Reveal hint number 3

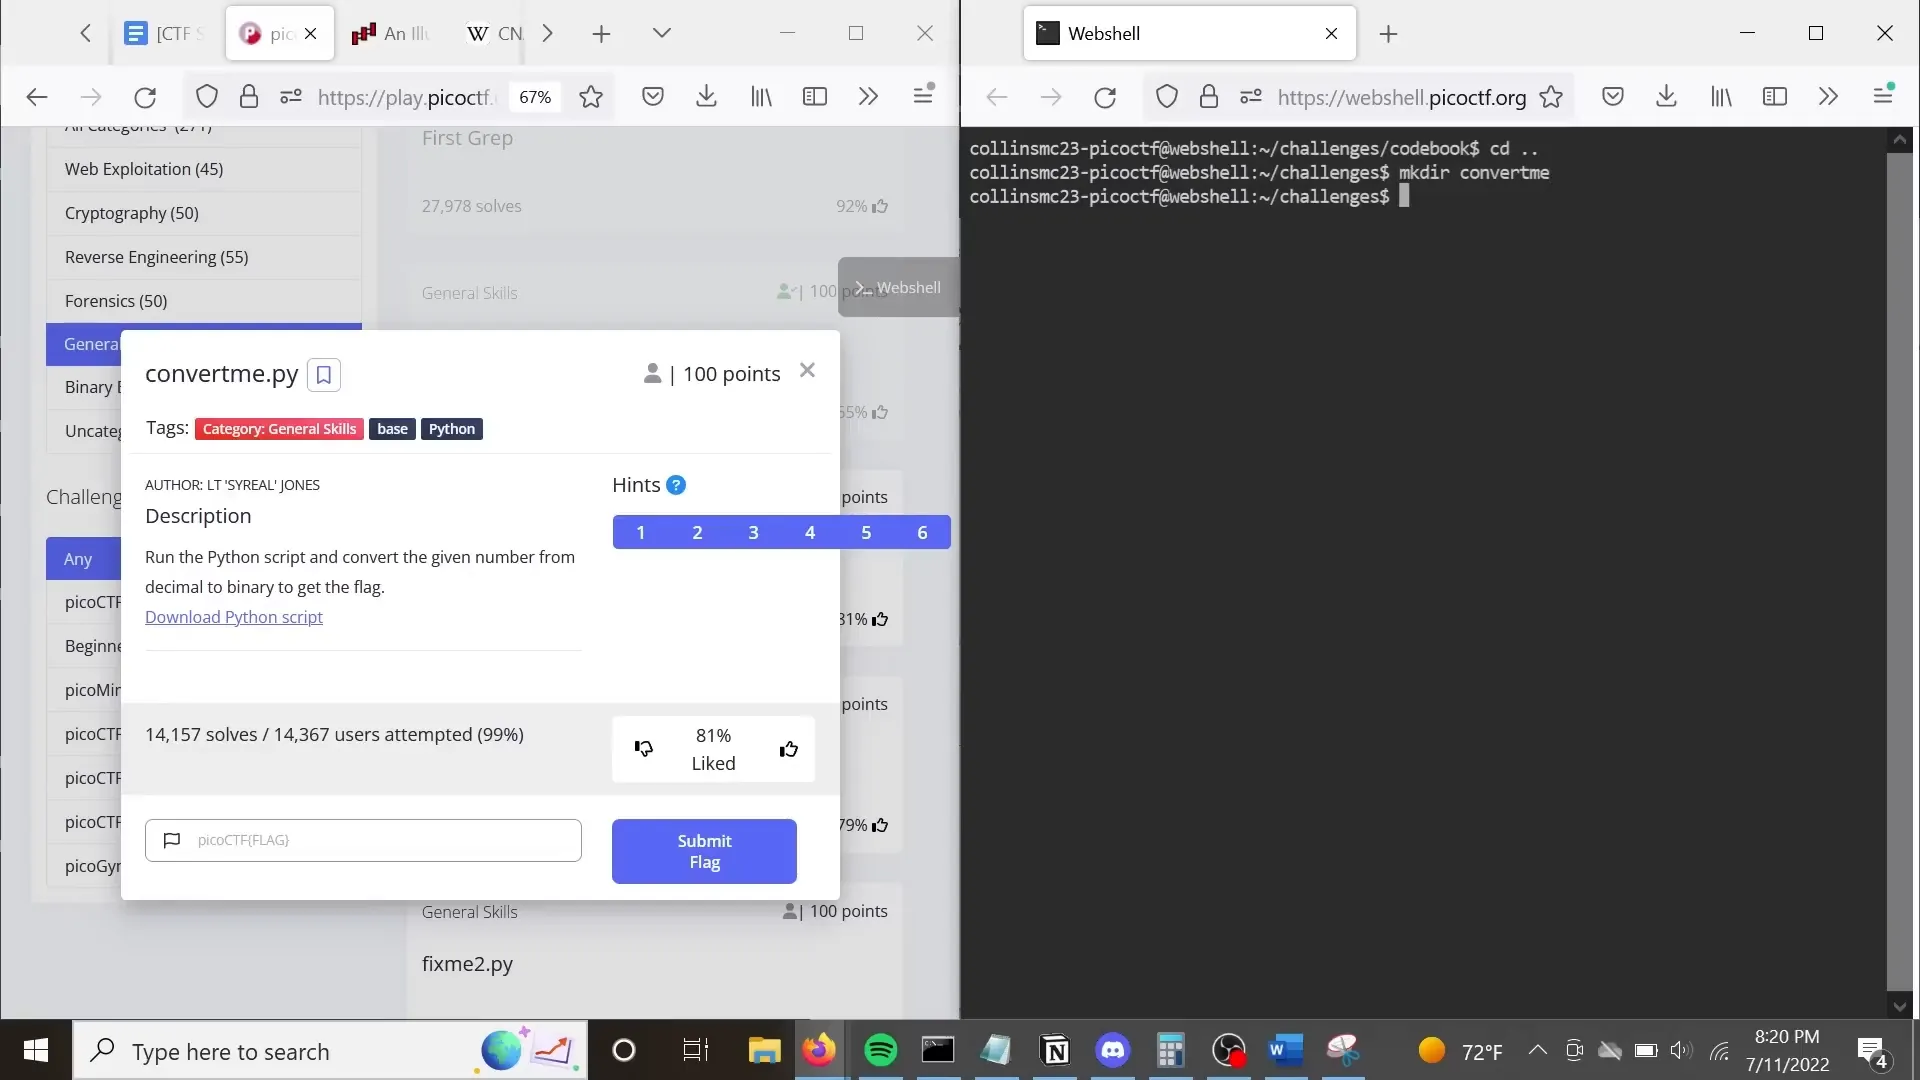pyautogui.click(x=753, y=532)
